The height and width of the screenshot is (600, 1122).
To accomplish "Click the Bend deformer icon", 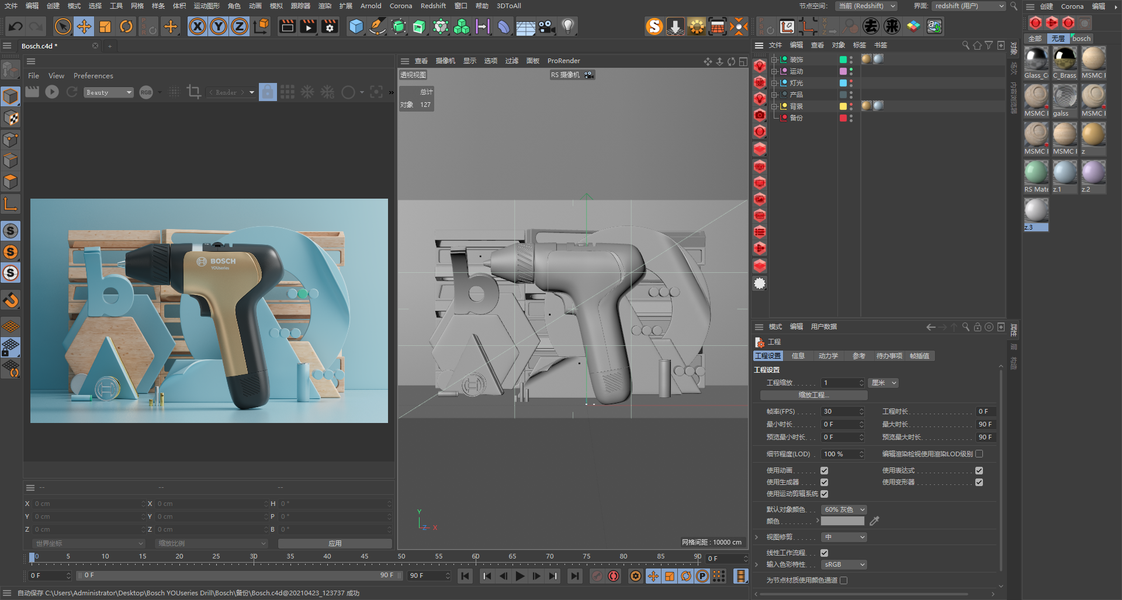I will pos(504,26).
